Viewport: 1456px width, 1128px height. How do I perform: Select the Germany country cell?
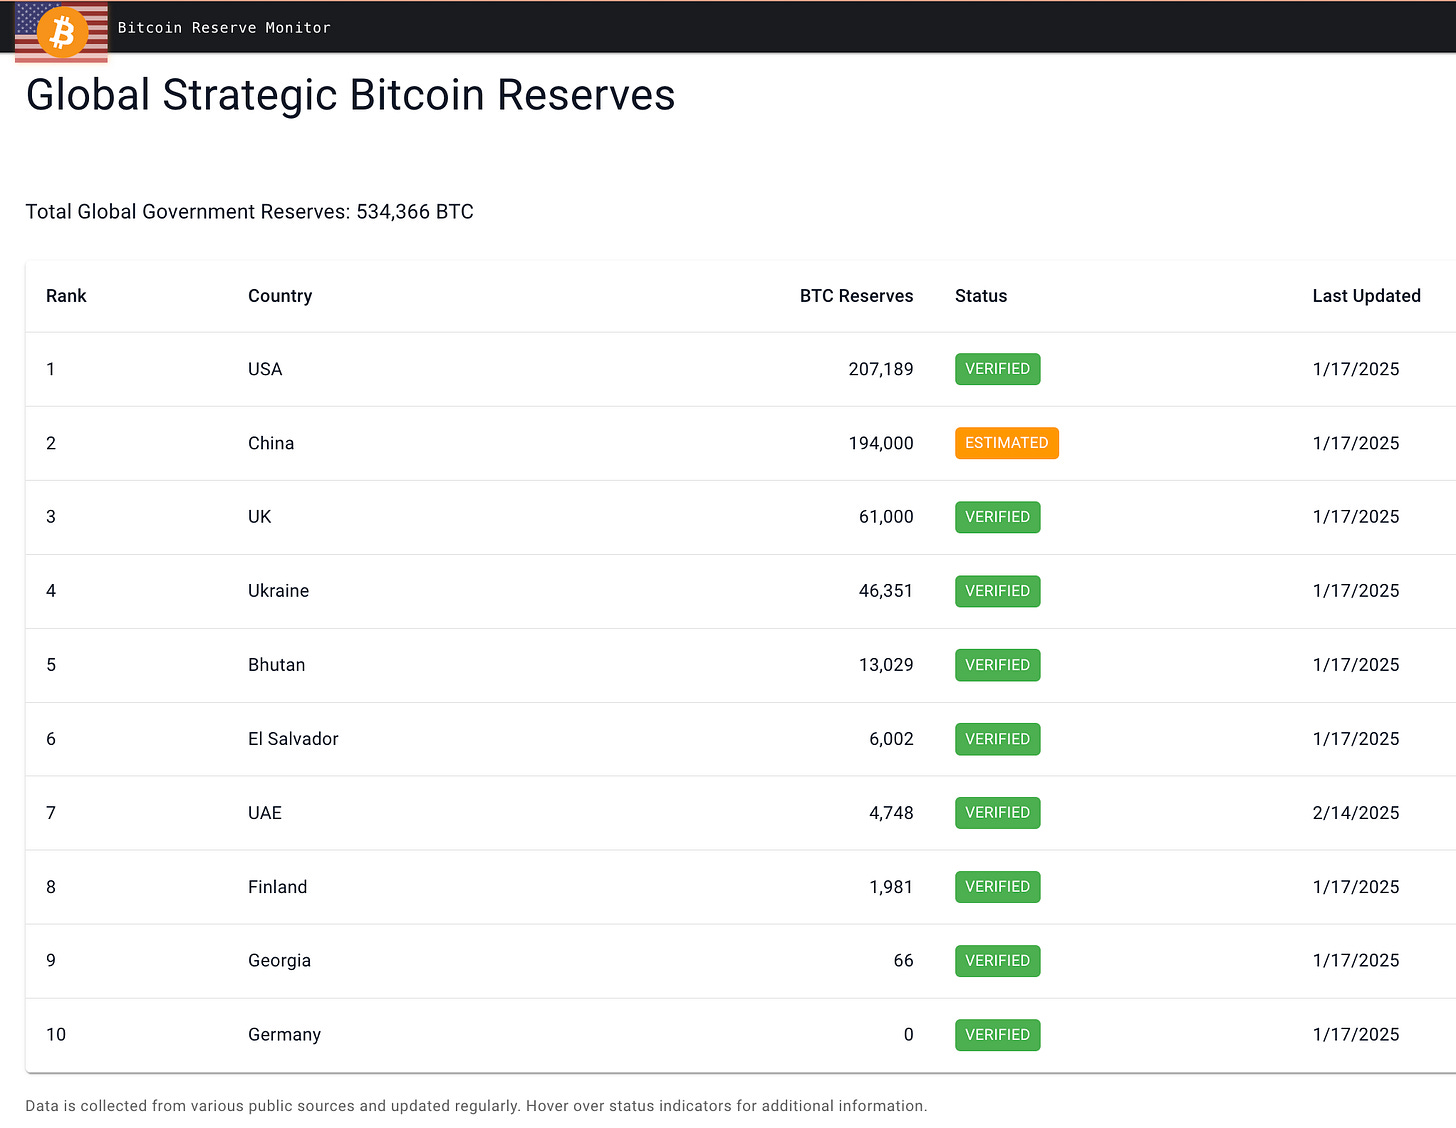[284, 1035]
